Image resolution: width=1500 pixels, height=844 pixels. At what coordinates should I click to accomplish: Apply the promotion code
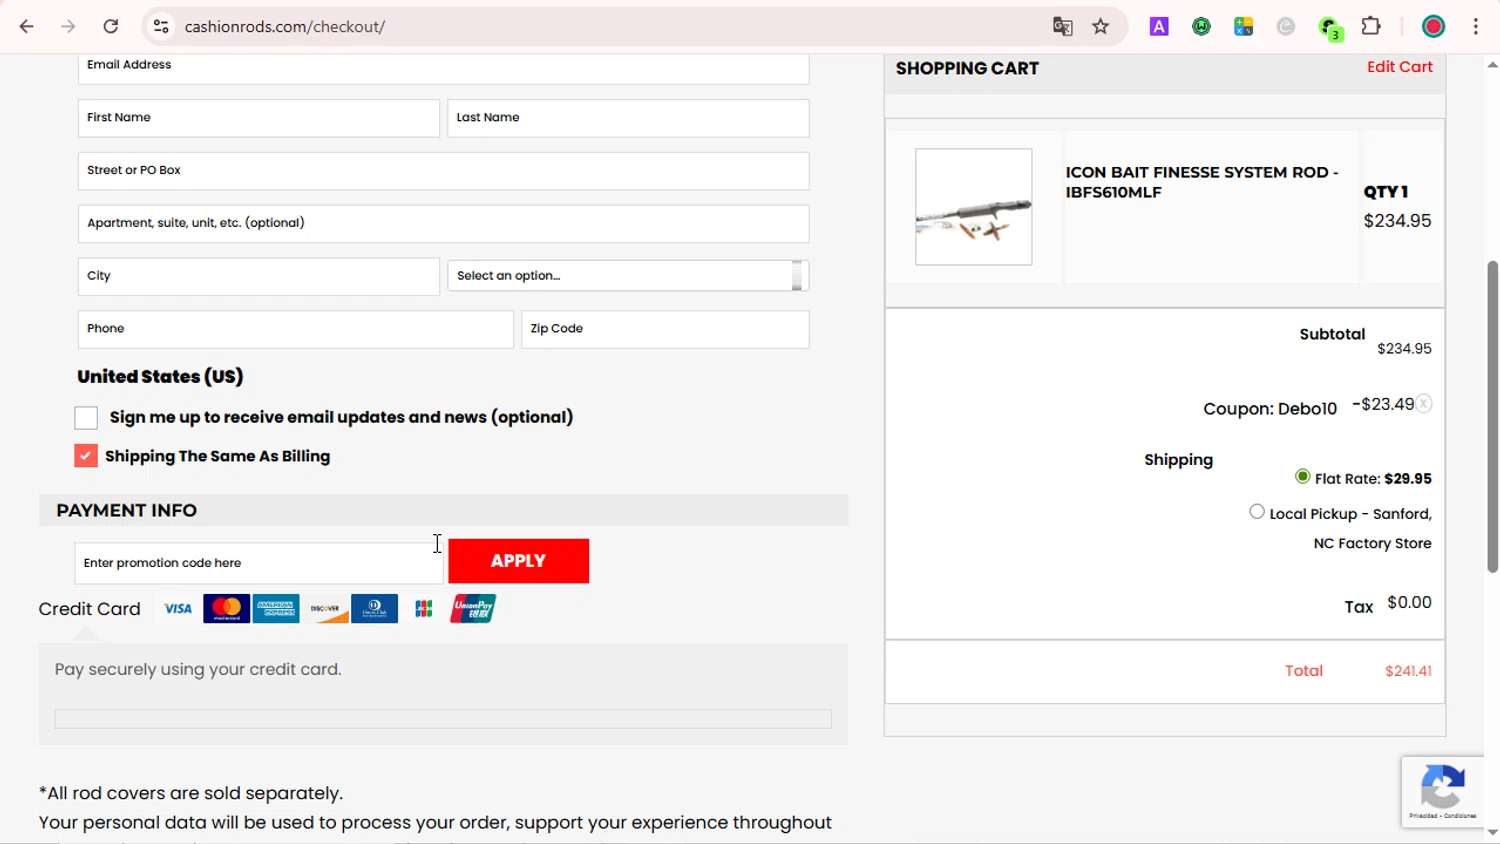point(519,561)
